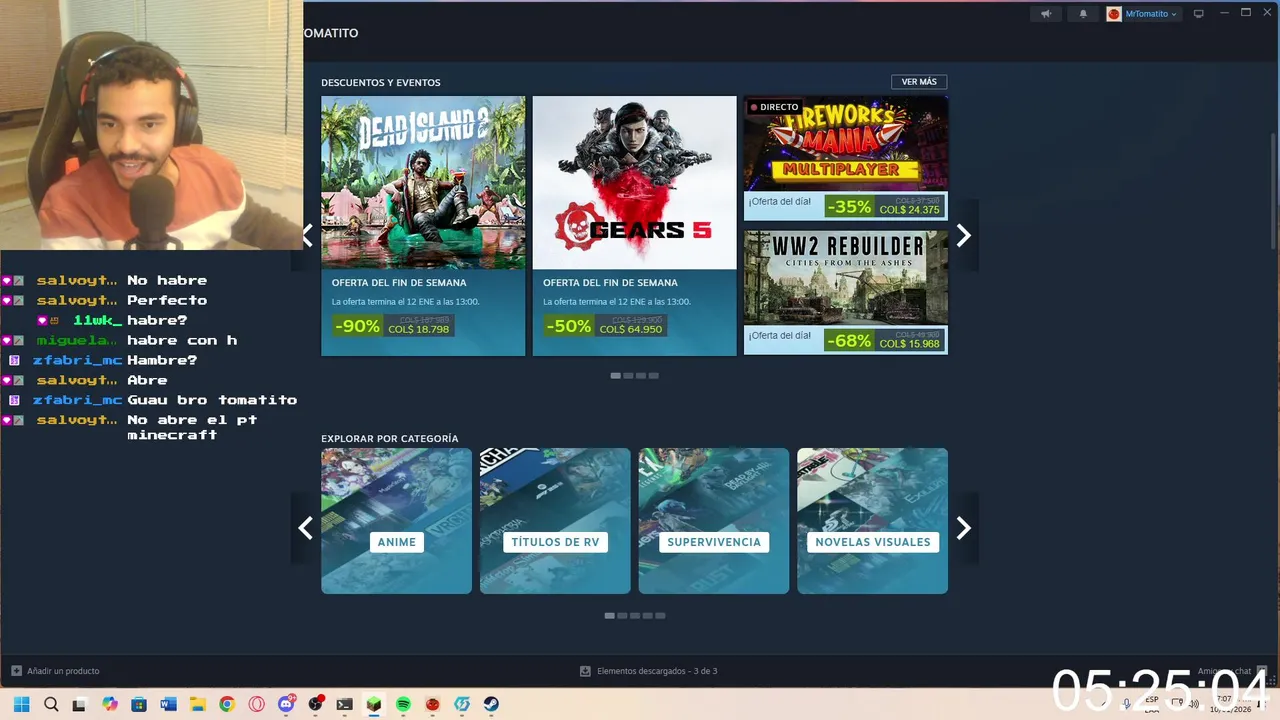Viewport: 1280px width, 720px height.
Task: Open Google Chrome from taskbar
Action: [x=227, y=704]
